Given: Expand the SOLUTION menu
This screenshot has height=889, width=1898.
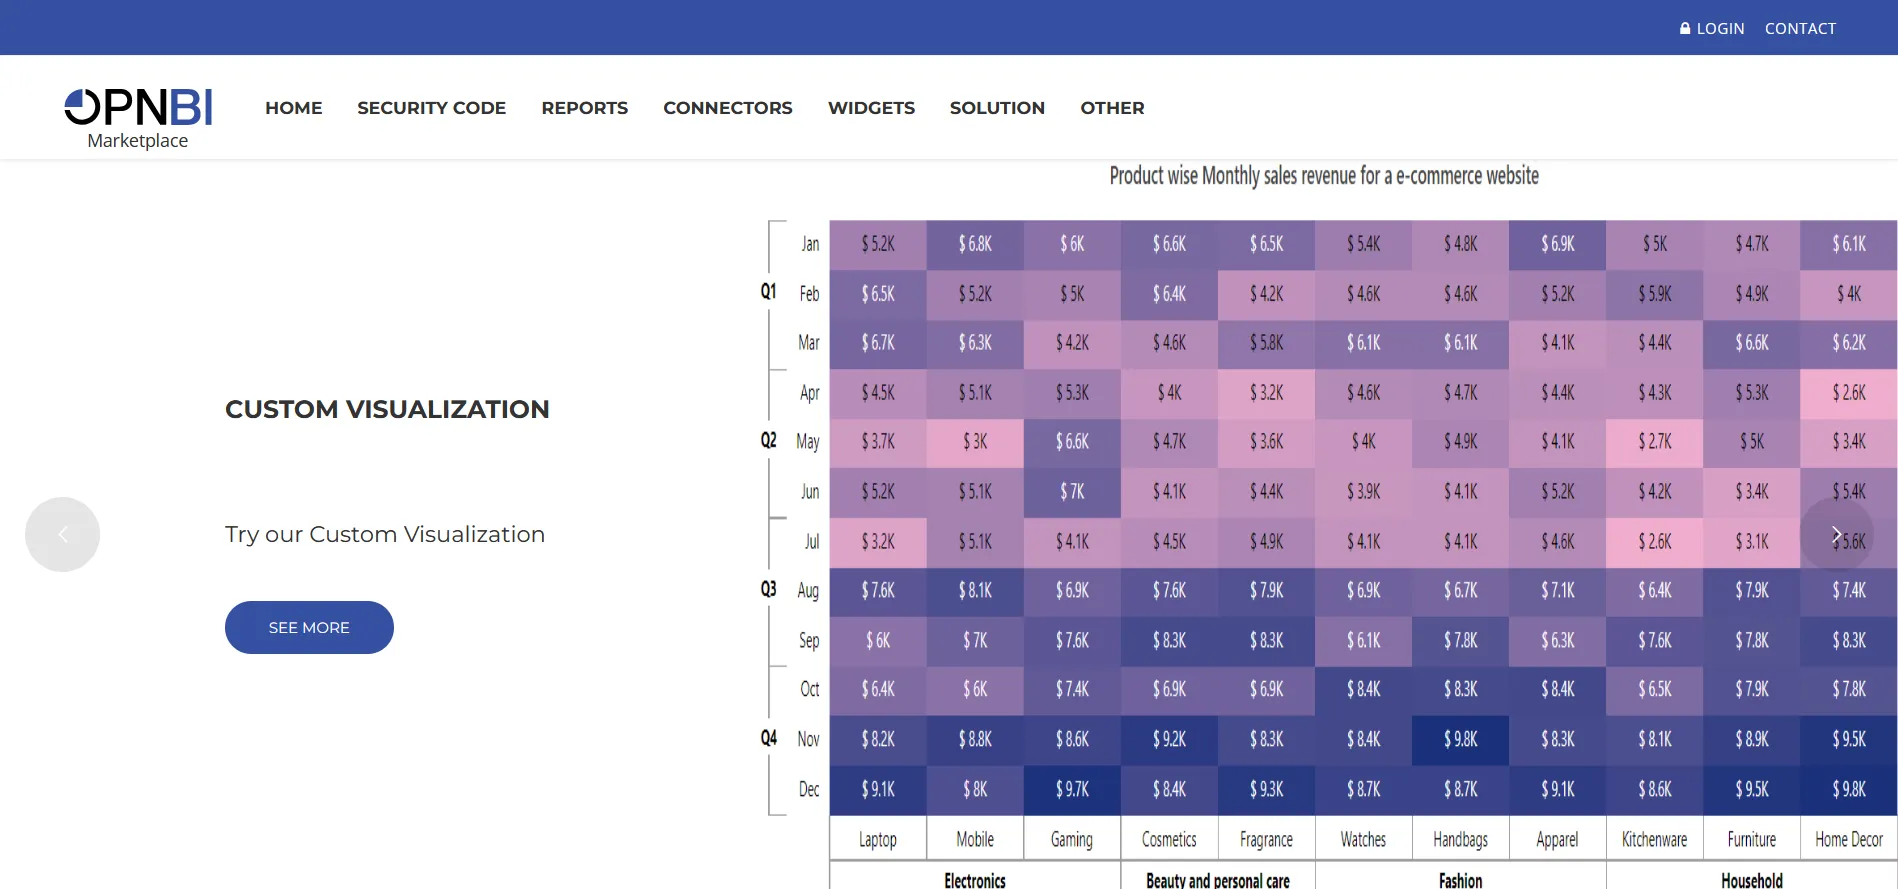Looking at the screenshot, I should [x=997, y=108].
